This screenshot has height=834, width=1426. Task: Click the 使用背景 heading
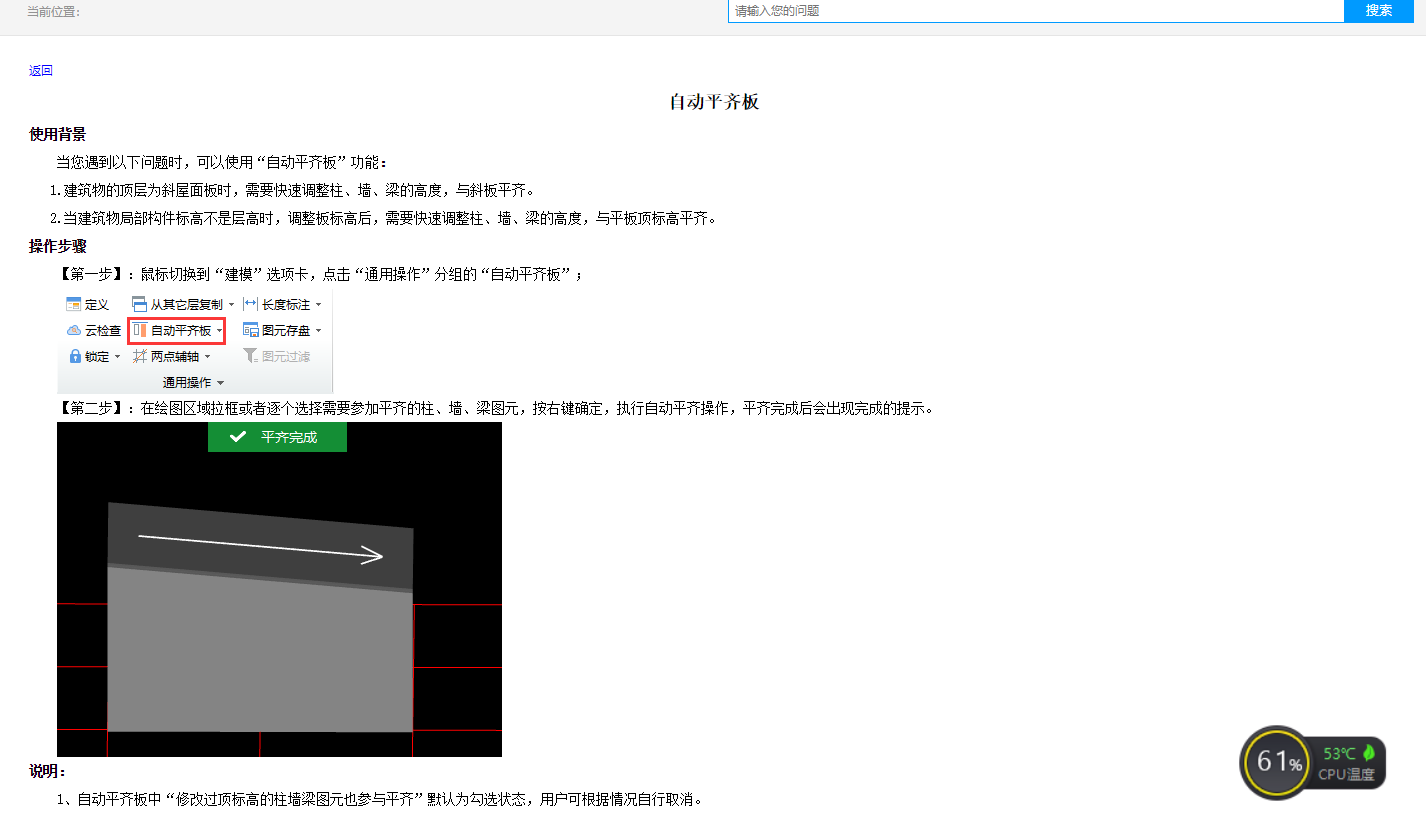(x=57, y=134)
